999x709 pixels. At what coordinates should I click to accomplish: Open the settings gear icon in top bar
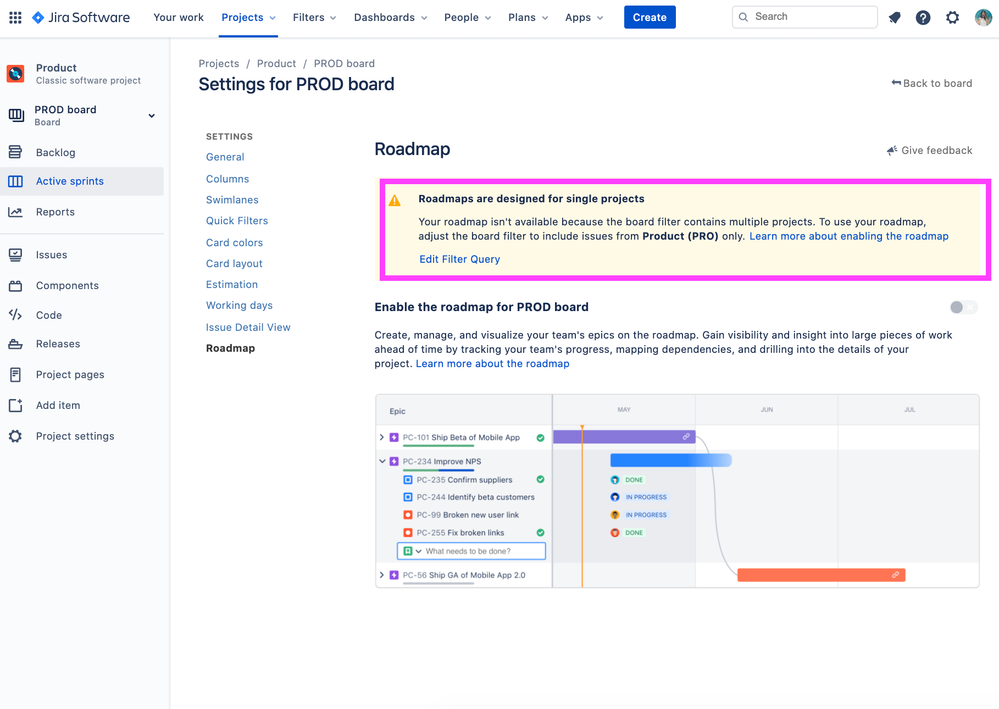952,18
